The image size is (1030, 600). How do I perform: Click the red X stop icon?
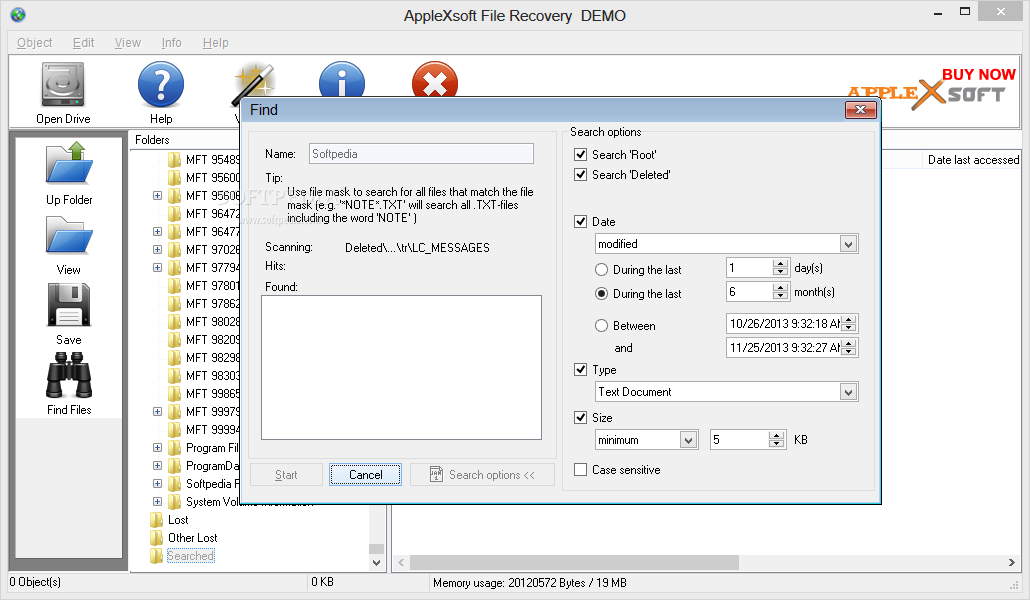tap(435, 80)
